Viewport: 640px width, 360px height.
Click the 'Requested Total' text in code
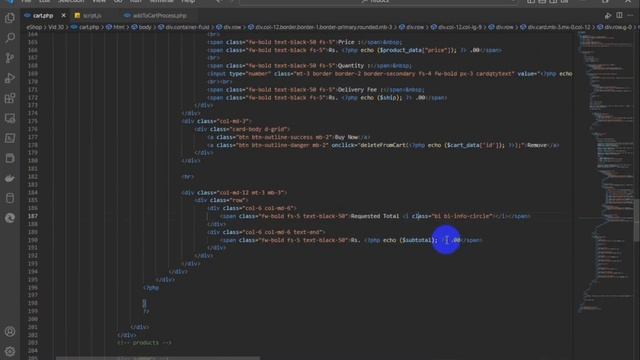[x=375, y=216]
